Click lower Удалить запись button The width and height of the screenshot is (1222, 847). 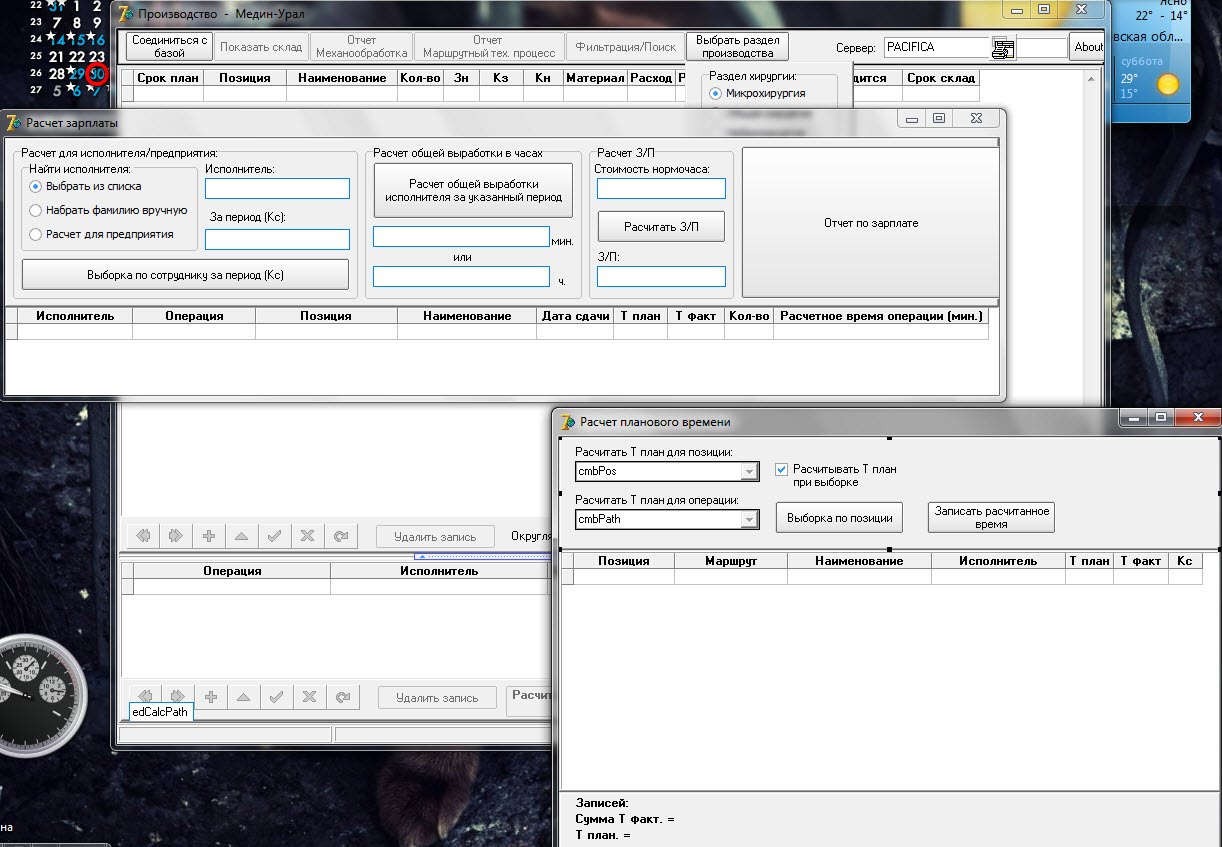pos(435,698)
